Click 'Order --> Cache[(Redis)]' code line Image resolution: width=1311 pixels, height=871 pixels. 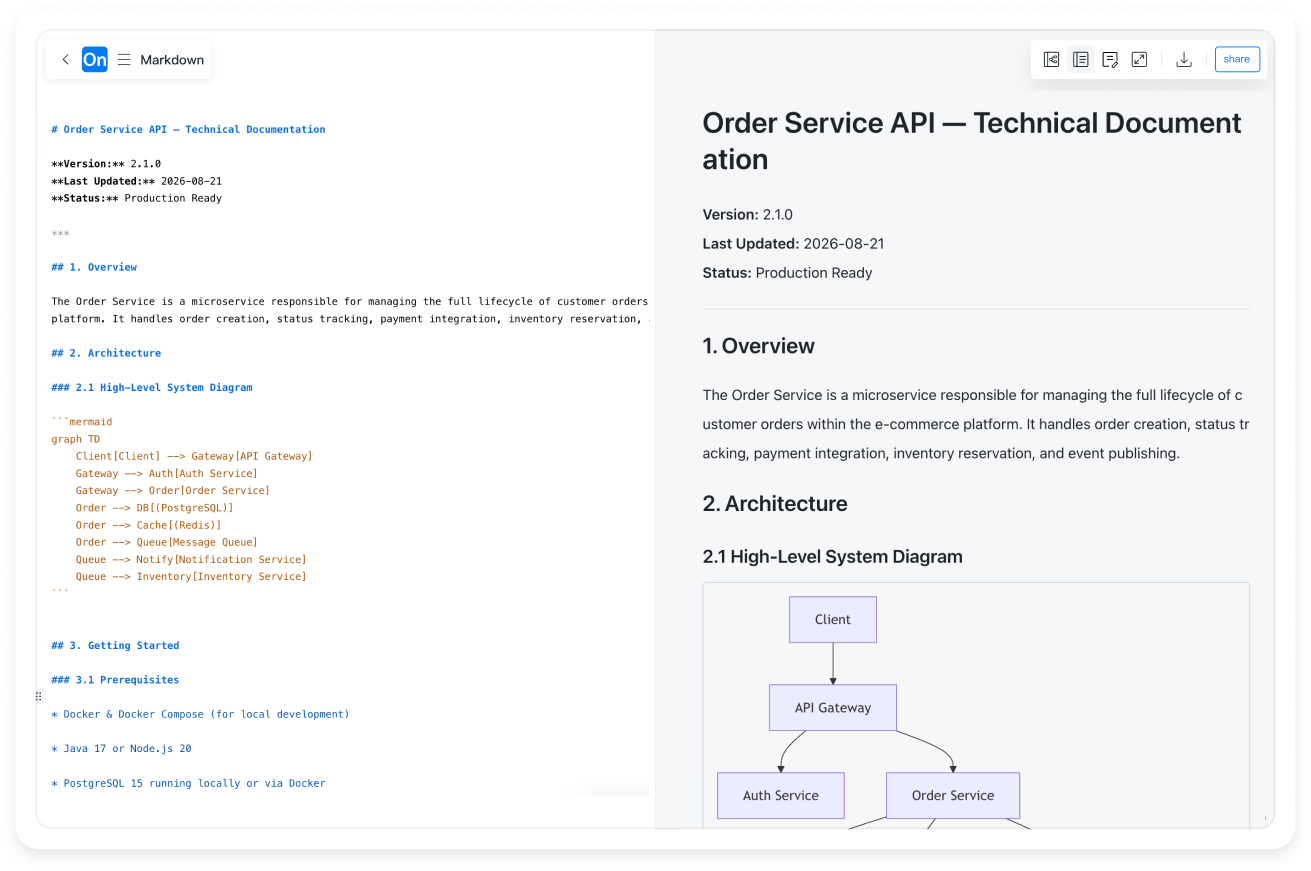(x=148, y=525)
